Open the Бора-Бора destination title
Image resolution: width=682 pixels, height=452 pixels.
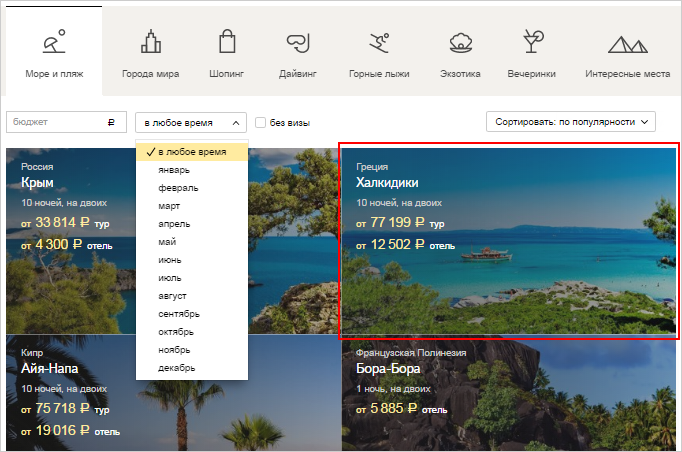click(x=388, y=368)
